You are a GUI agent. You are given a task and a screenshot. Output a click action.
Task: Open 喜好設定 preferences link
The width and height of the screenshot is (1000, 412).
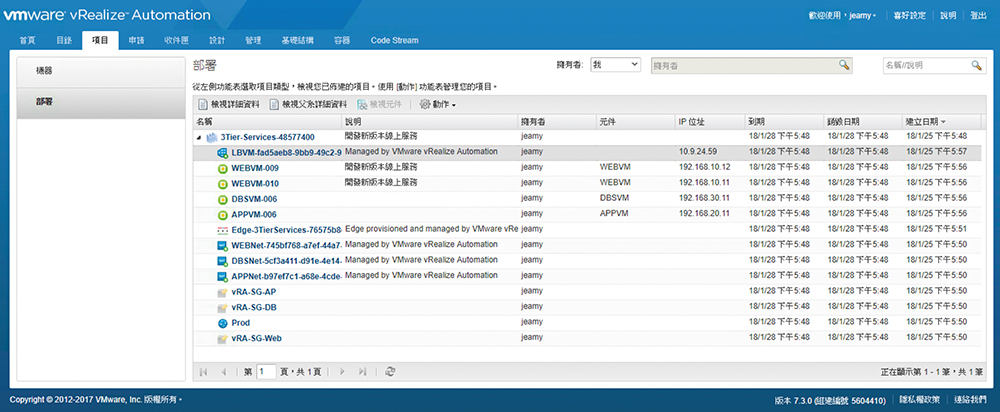point(910,15)
